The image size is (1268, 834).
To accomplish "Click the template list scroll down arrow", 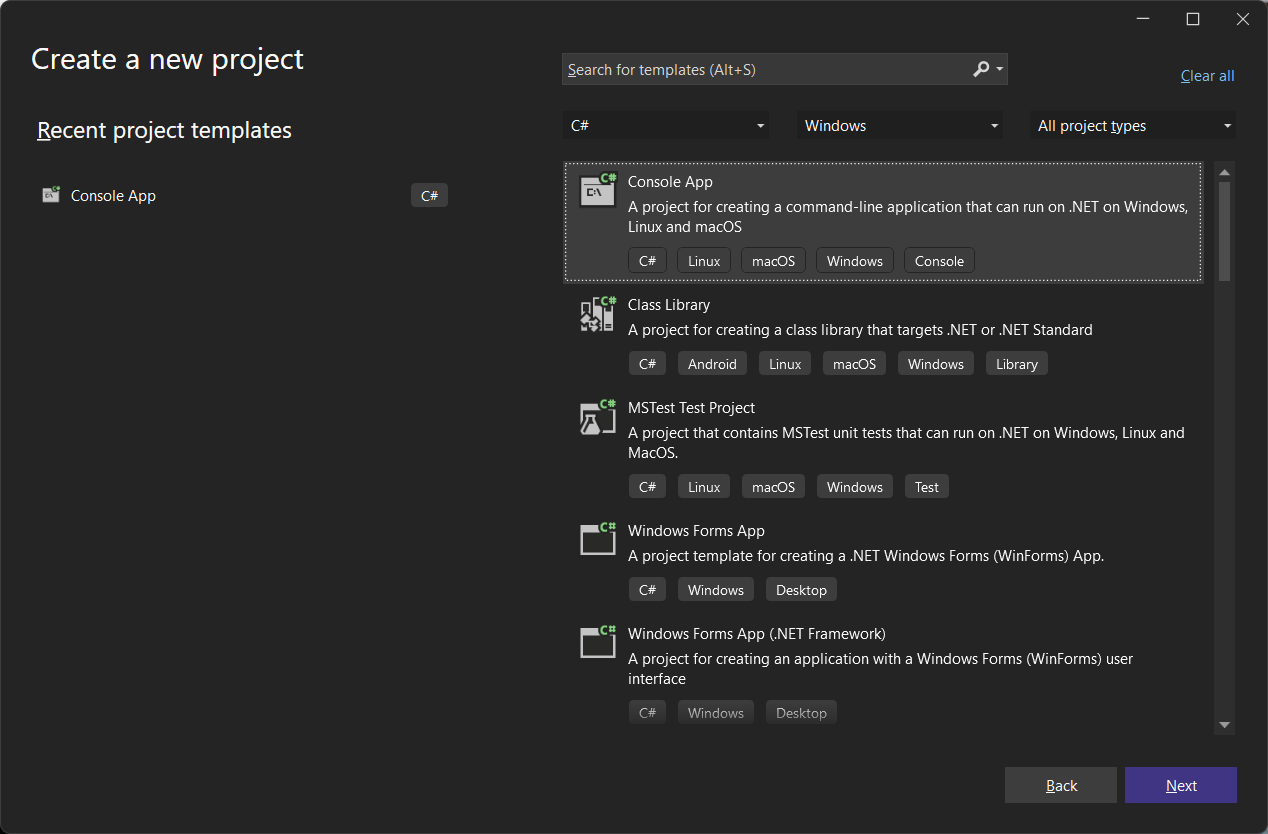I will (x=1224, y=725).
